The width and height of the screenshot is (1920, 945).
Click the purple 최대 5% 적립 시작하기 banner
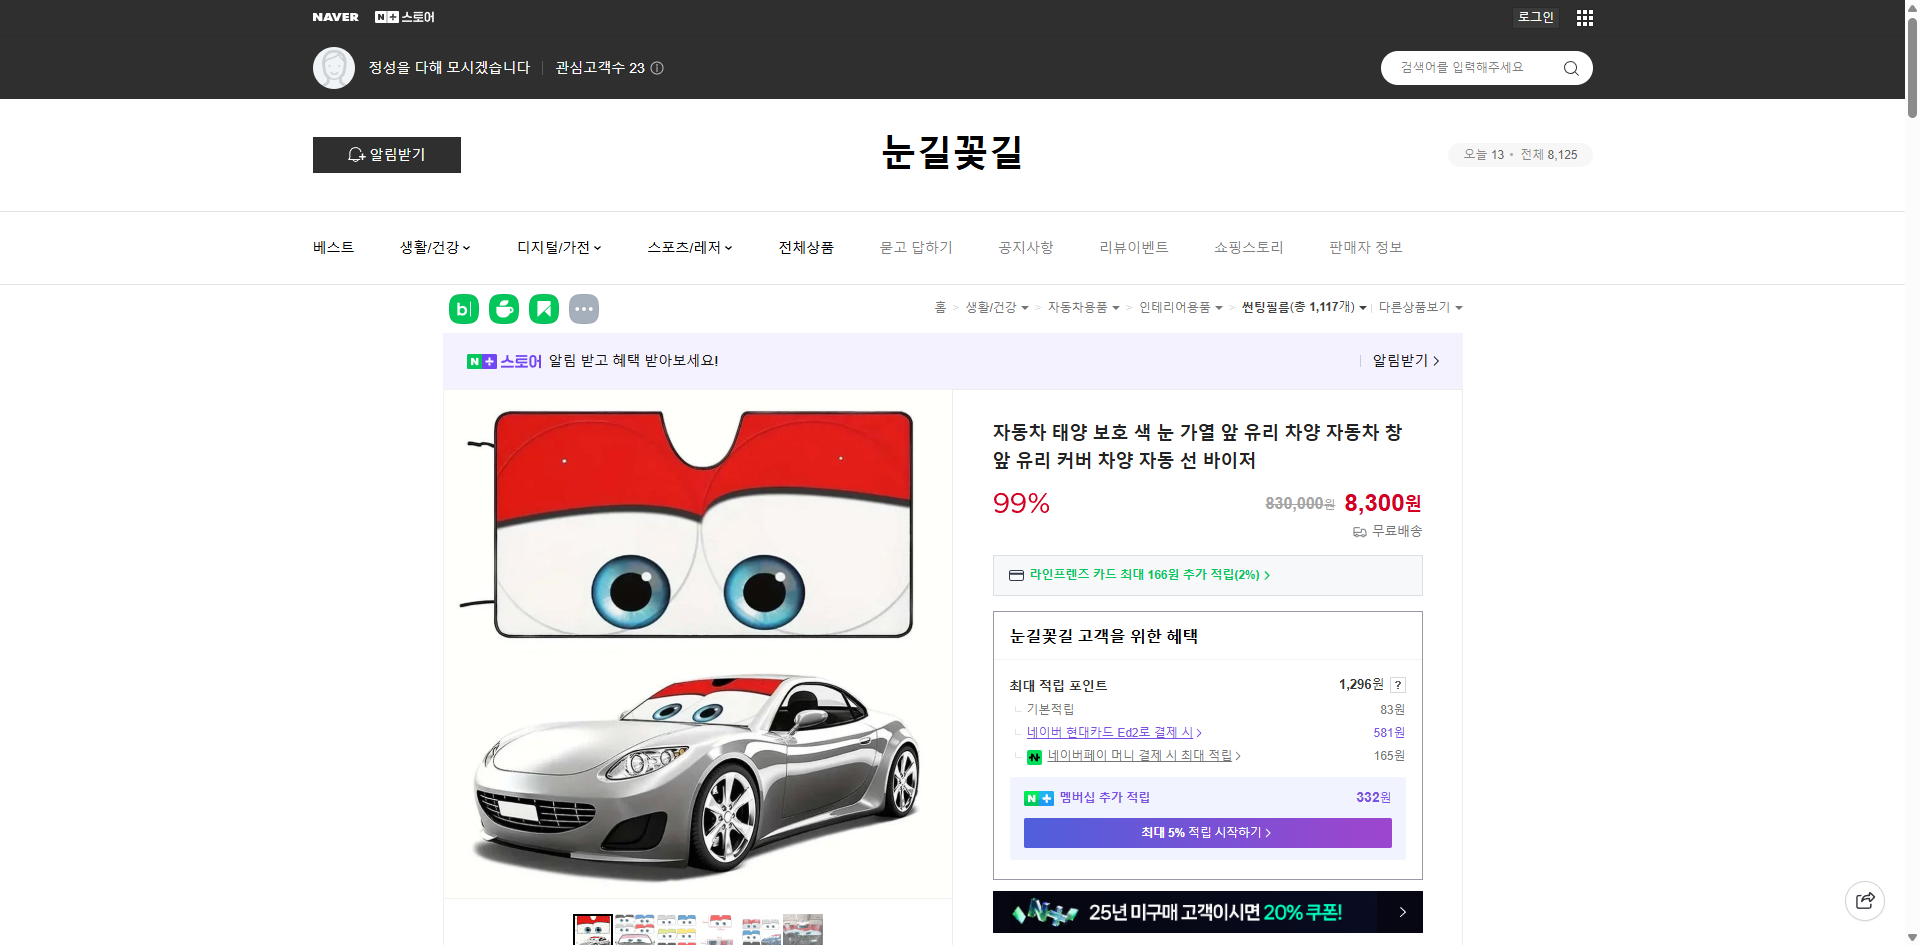(x=1206, y=832)
